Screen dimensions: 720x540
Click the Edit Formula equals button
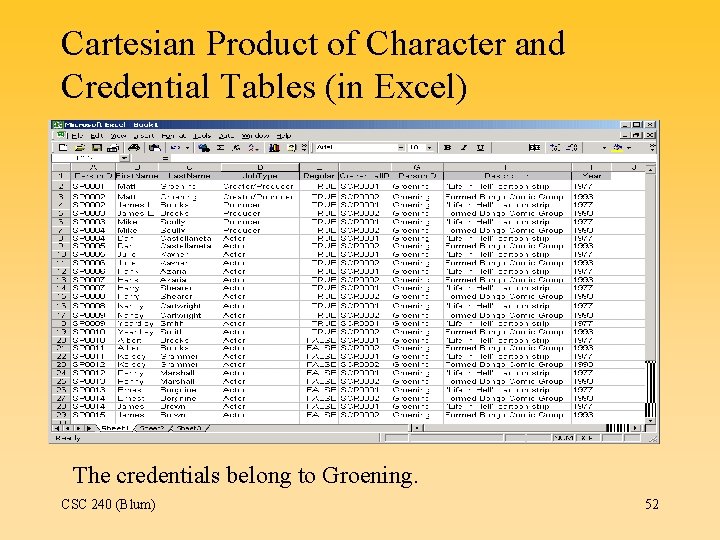(x=165, y=158)
